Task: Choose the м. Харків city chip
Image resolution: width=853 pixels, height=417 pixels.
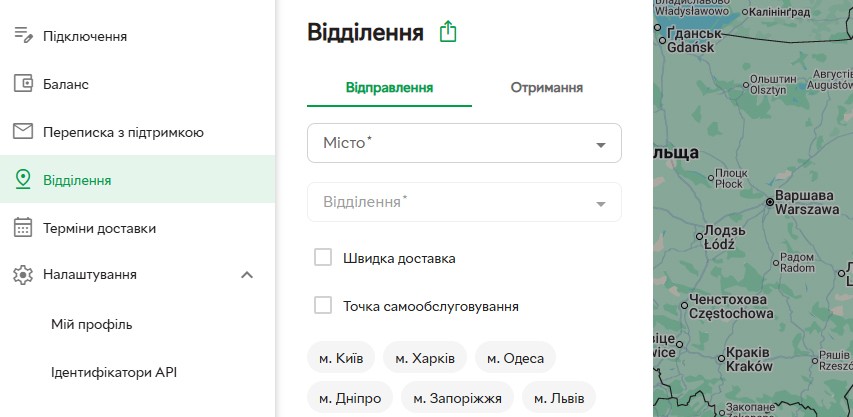Action: [x=425, y=358]
